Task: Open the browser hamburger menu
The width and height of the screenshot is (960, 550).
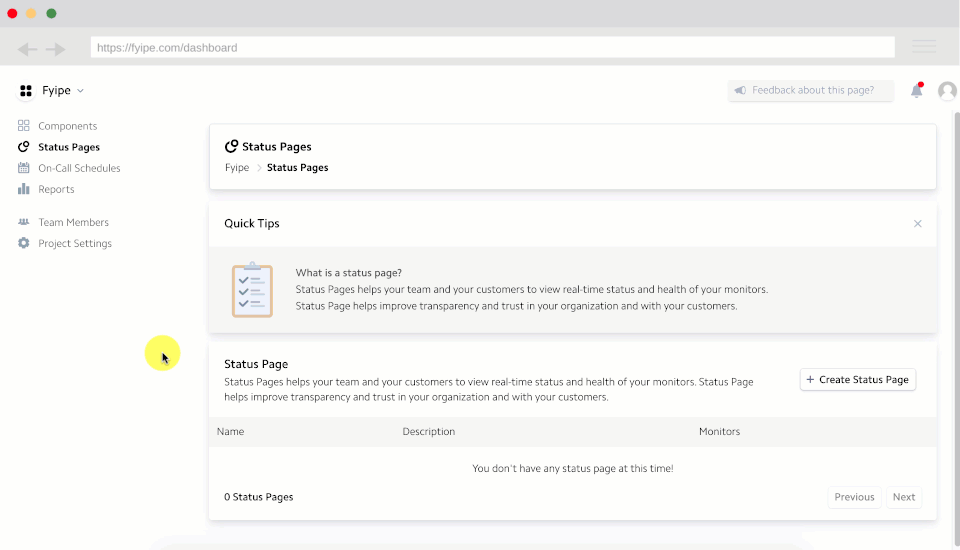Action: click(924, 47)
